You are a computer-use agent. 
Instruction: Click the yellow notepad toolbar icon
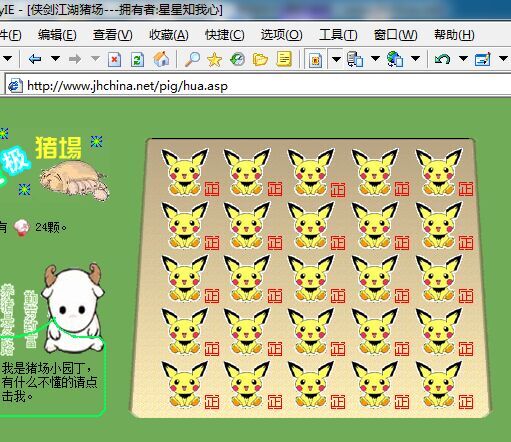[284, 59]
